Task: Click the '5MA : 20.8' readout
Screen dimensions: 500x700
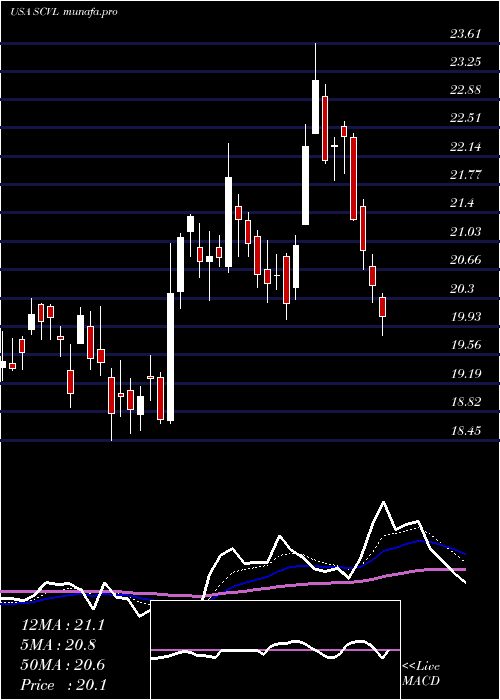Action: 58,645
